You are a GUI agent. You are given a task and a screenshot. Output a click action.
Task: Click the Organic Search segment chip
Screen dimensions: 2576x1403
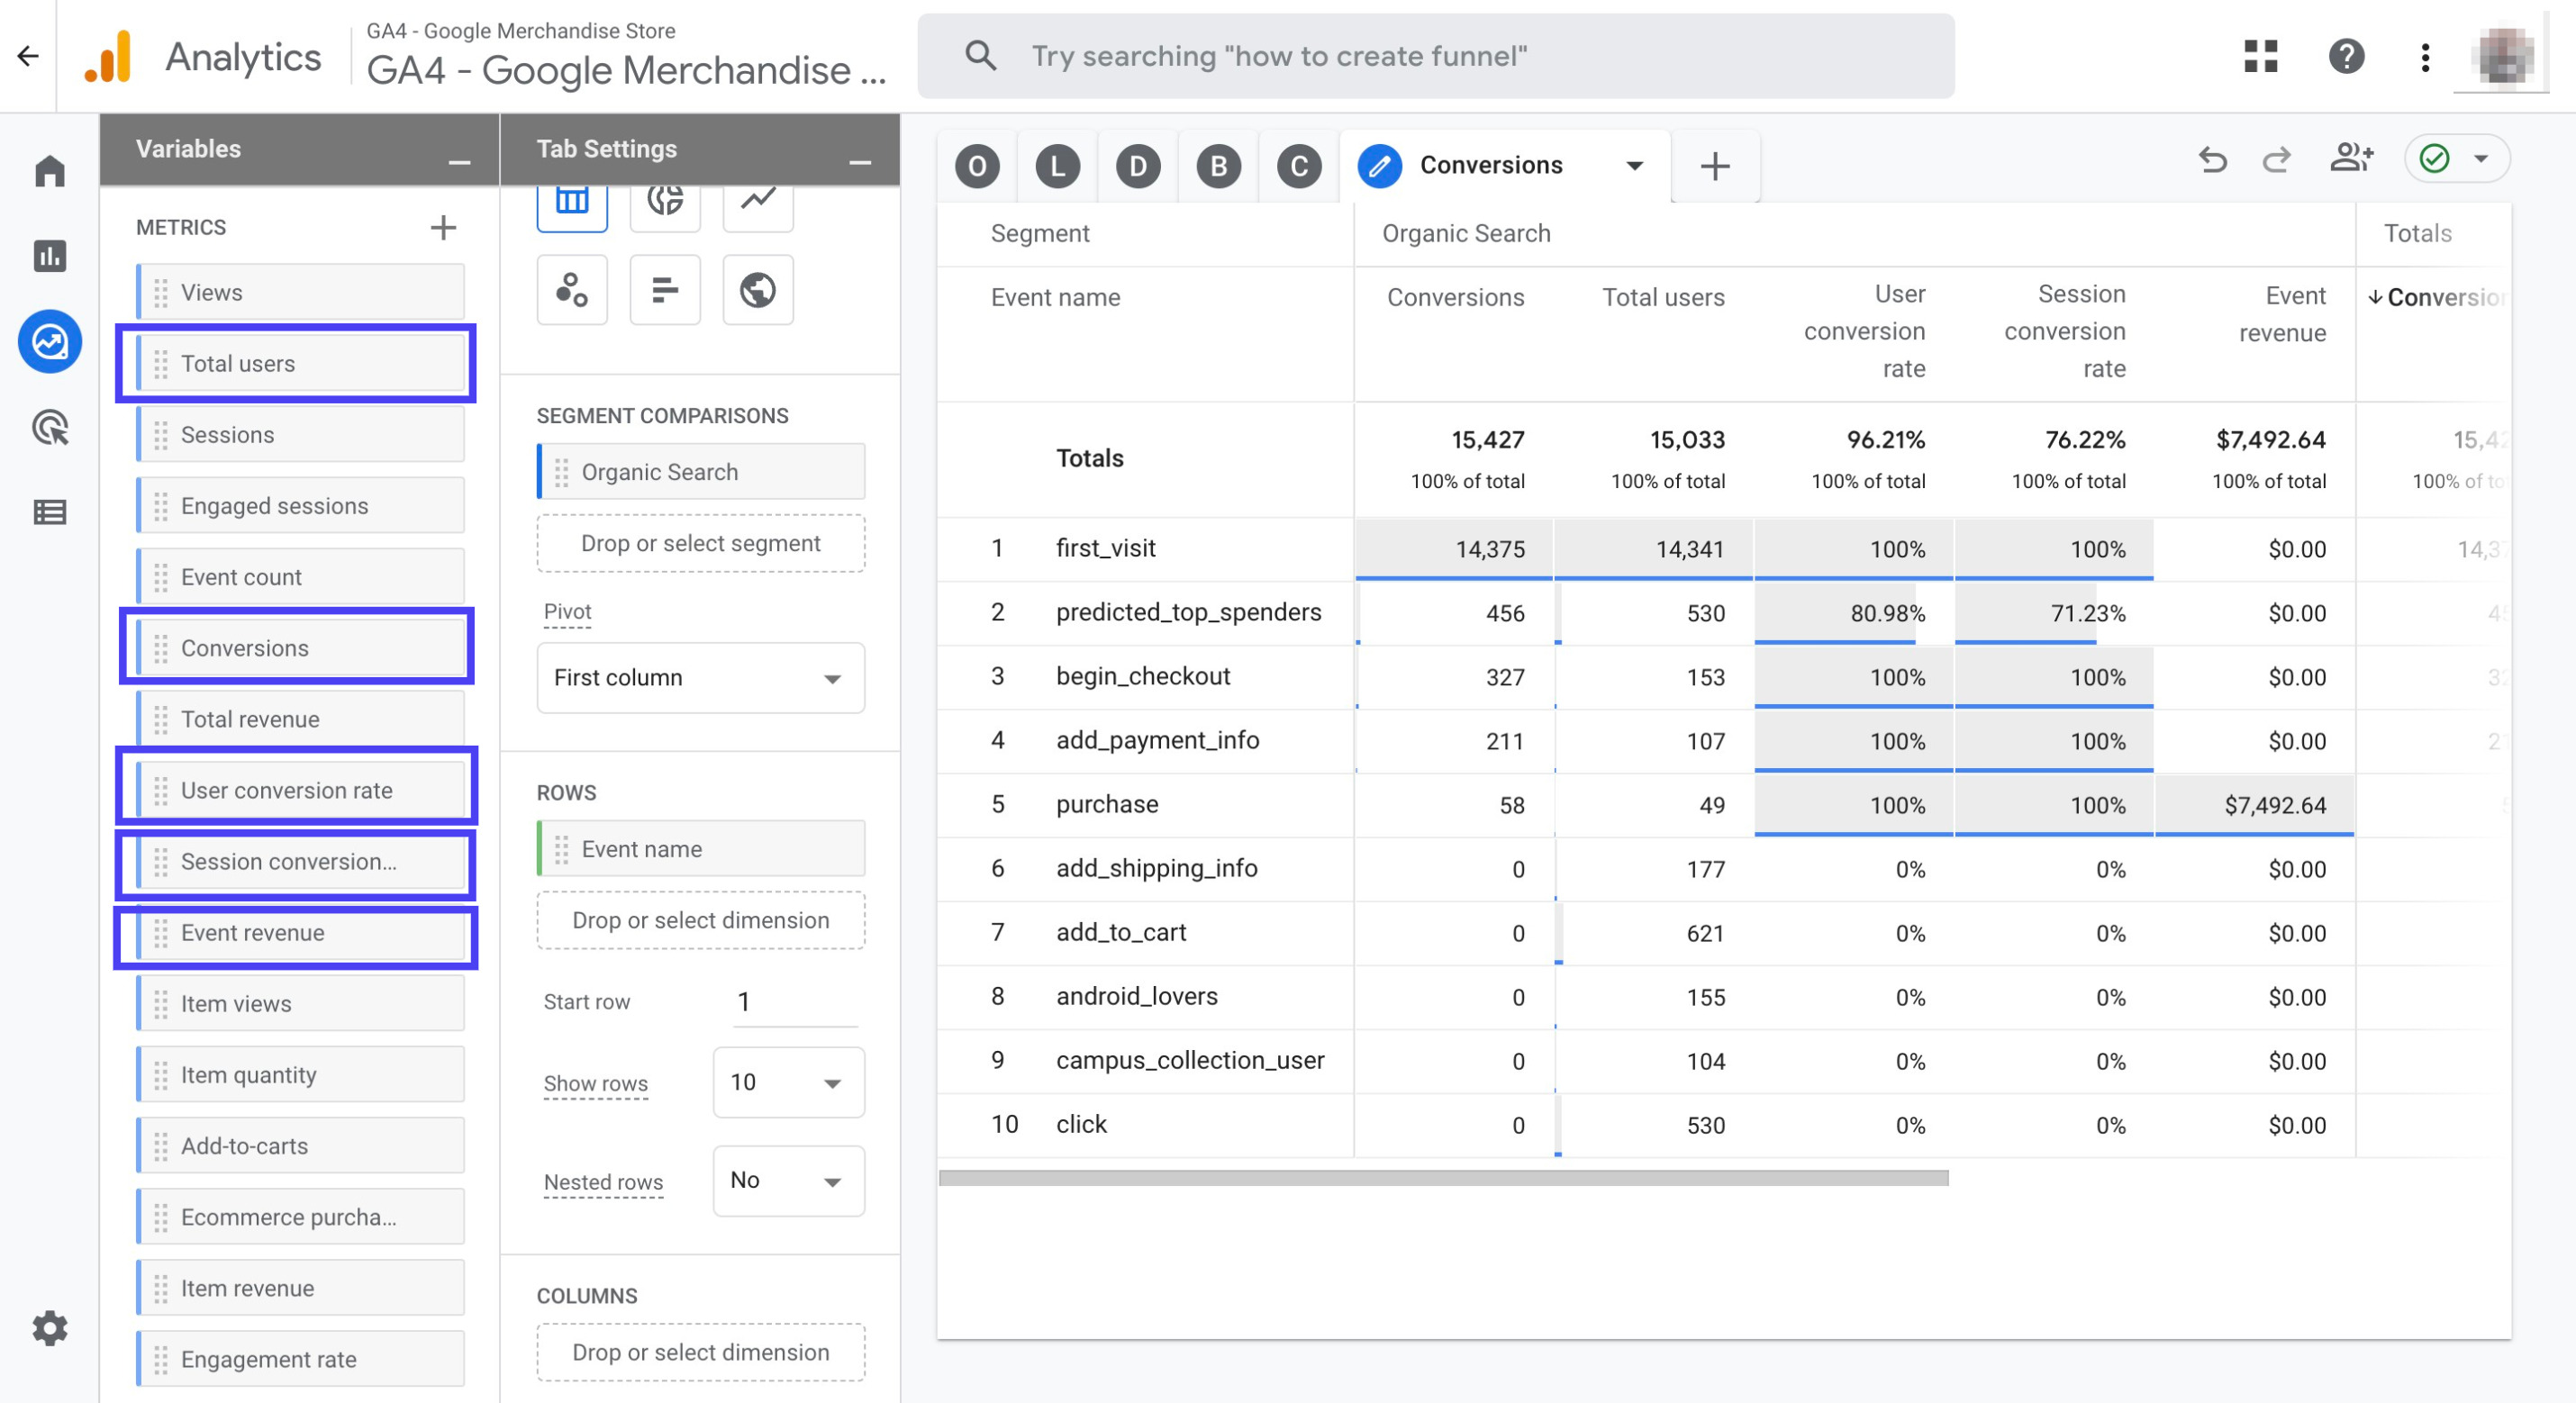point(700,472)
